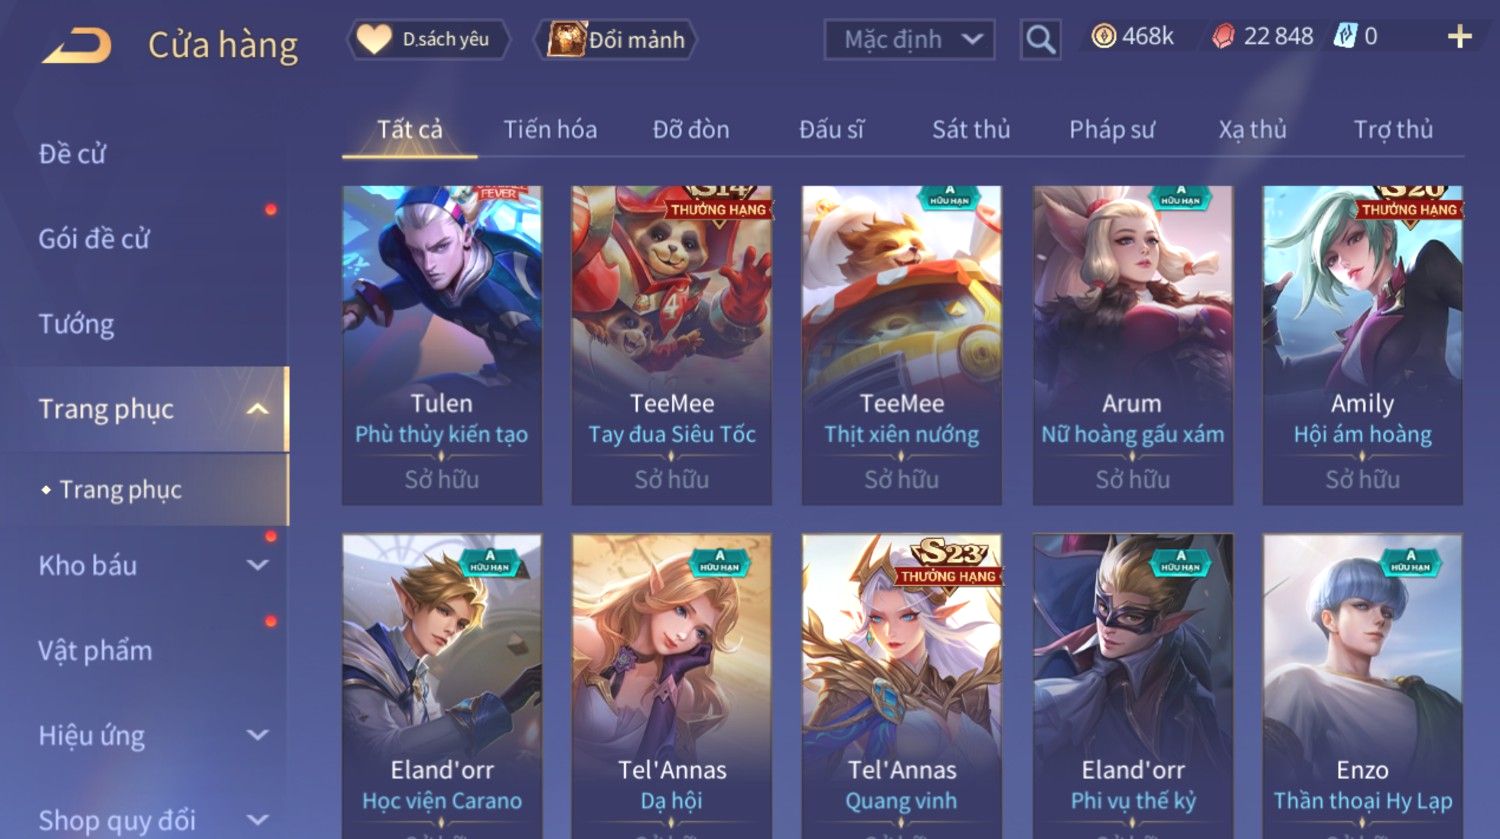
Task: Select the Arum Nữ hoàng gấu xám skin
Action: 1133,345
